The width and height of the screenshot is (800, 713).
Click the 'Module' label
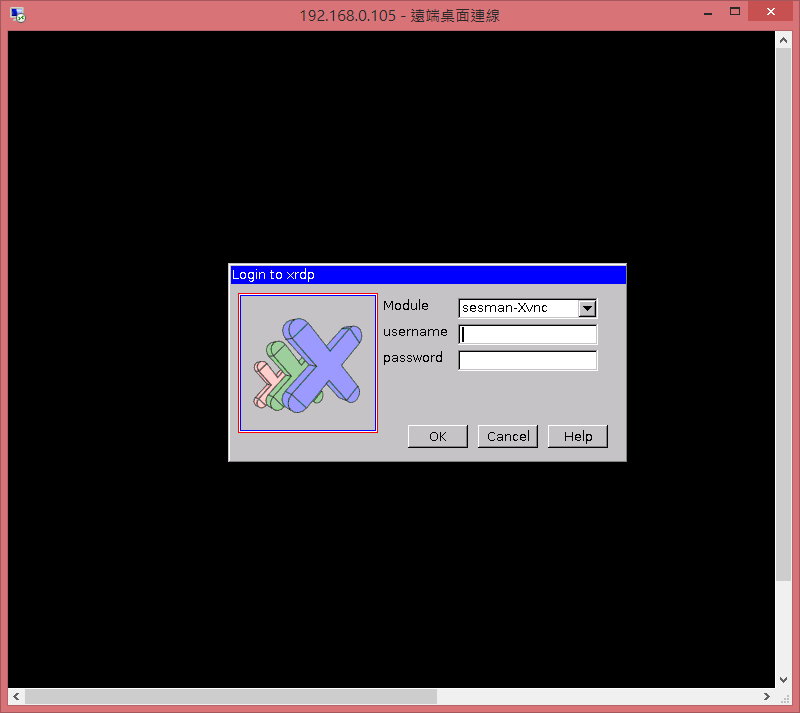(406, 305)
